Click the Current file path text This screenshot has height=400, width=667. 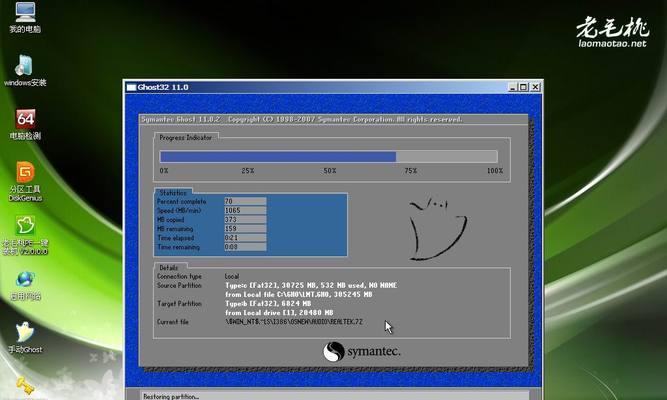pos(294,322)
